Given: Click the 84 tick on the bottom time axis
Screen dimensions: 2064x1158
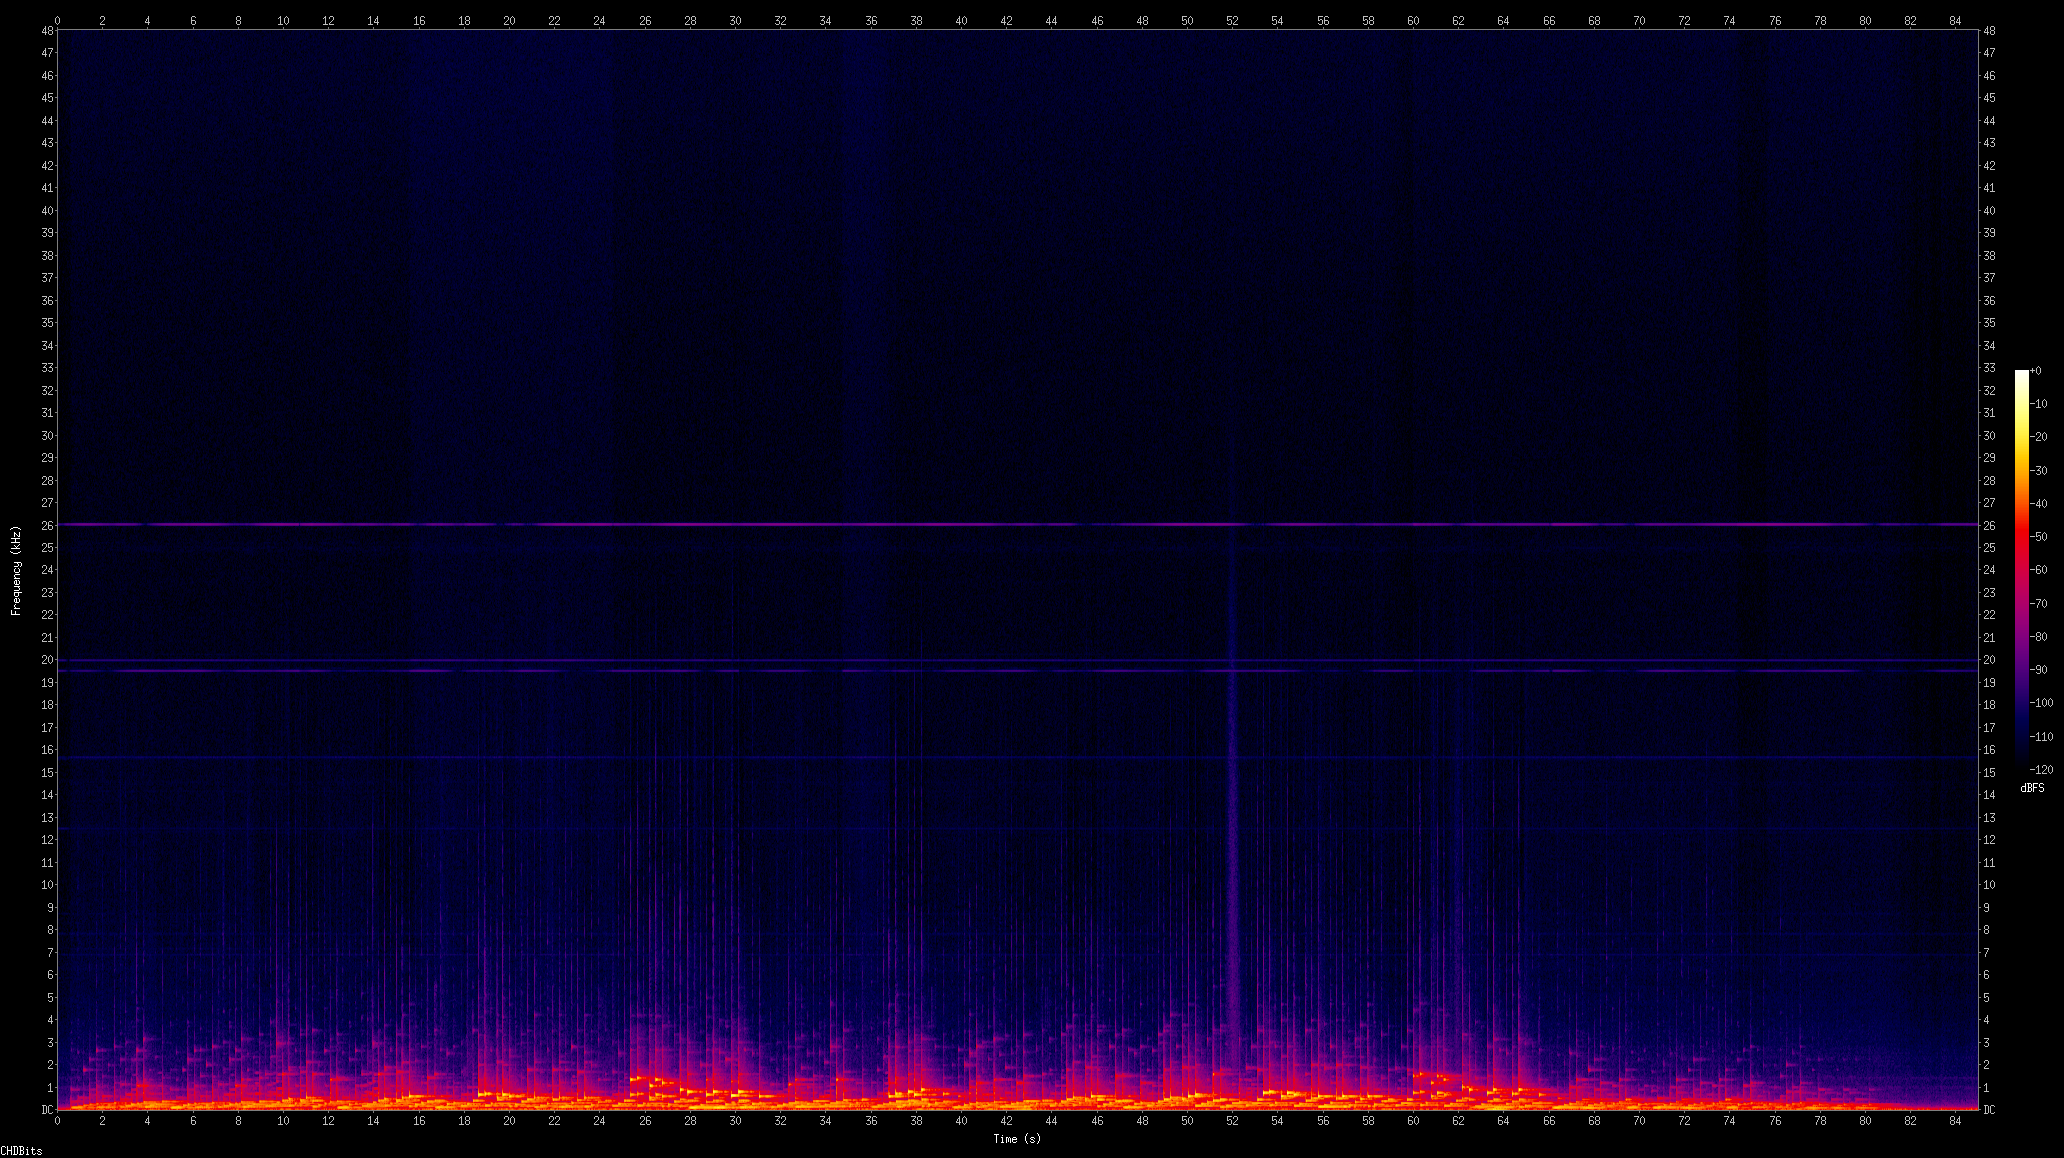Looking at the screenshot, I should [1955, 1121].
